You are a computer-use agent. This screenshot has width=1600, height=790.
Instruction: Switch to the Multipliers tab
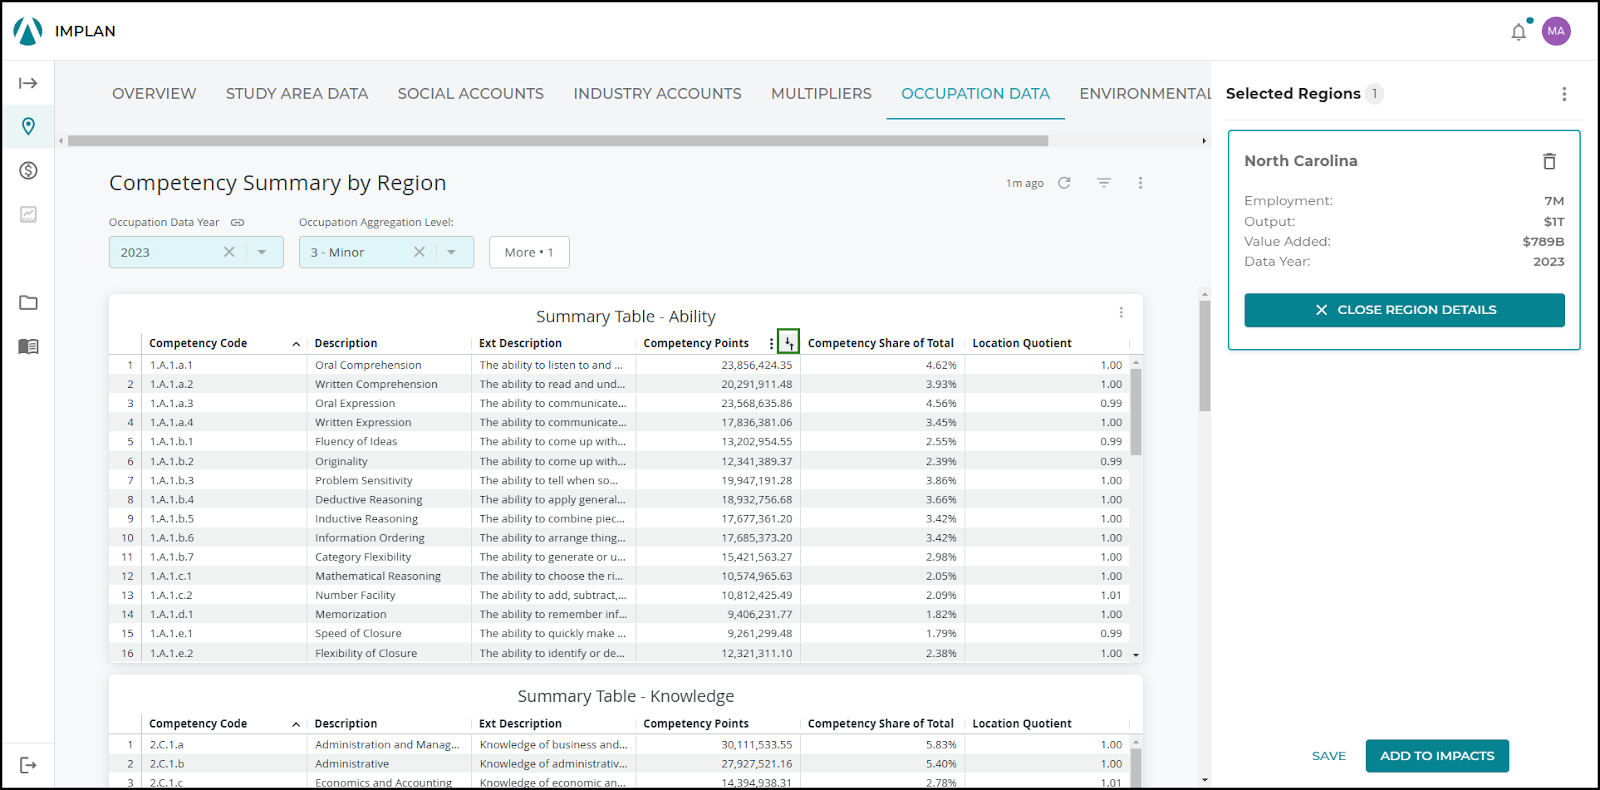click(x=821, y=94)
